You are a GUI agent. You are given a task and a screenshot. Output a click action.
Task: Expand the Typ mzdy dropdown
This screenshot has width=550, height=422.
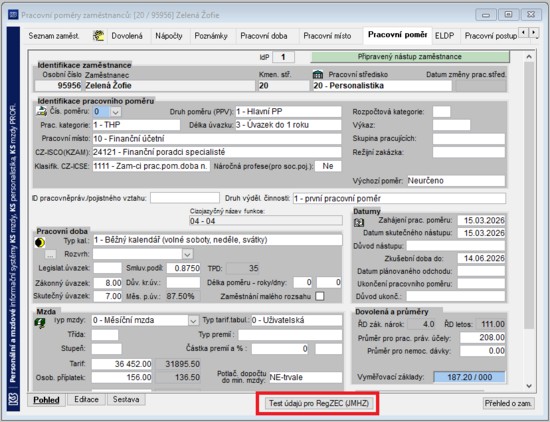(x=193, y=320)
